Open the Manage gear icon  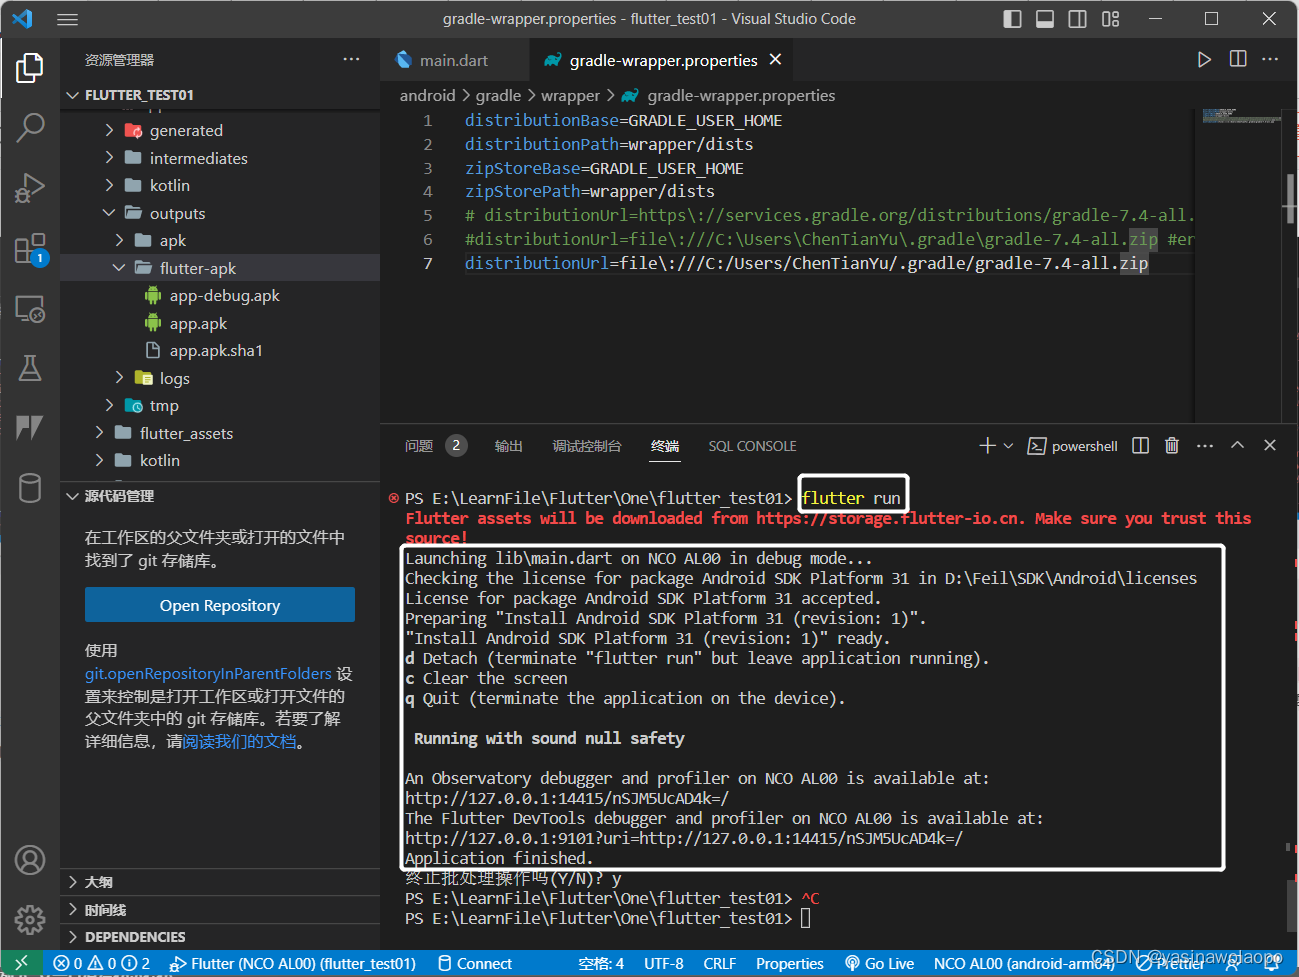click(30, 919)
